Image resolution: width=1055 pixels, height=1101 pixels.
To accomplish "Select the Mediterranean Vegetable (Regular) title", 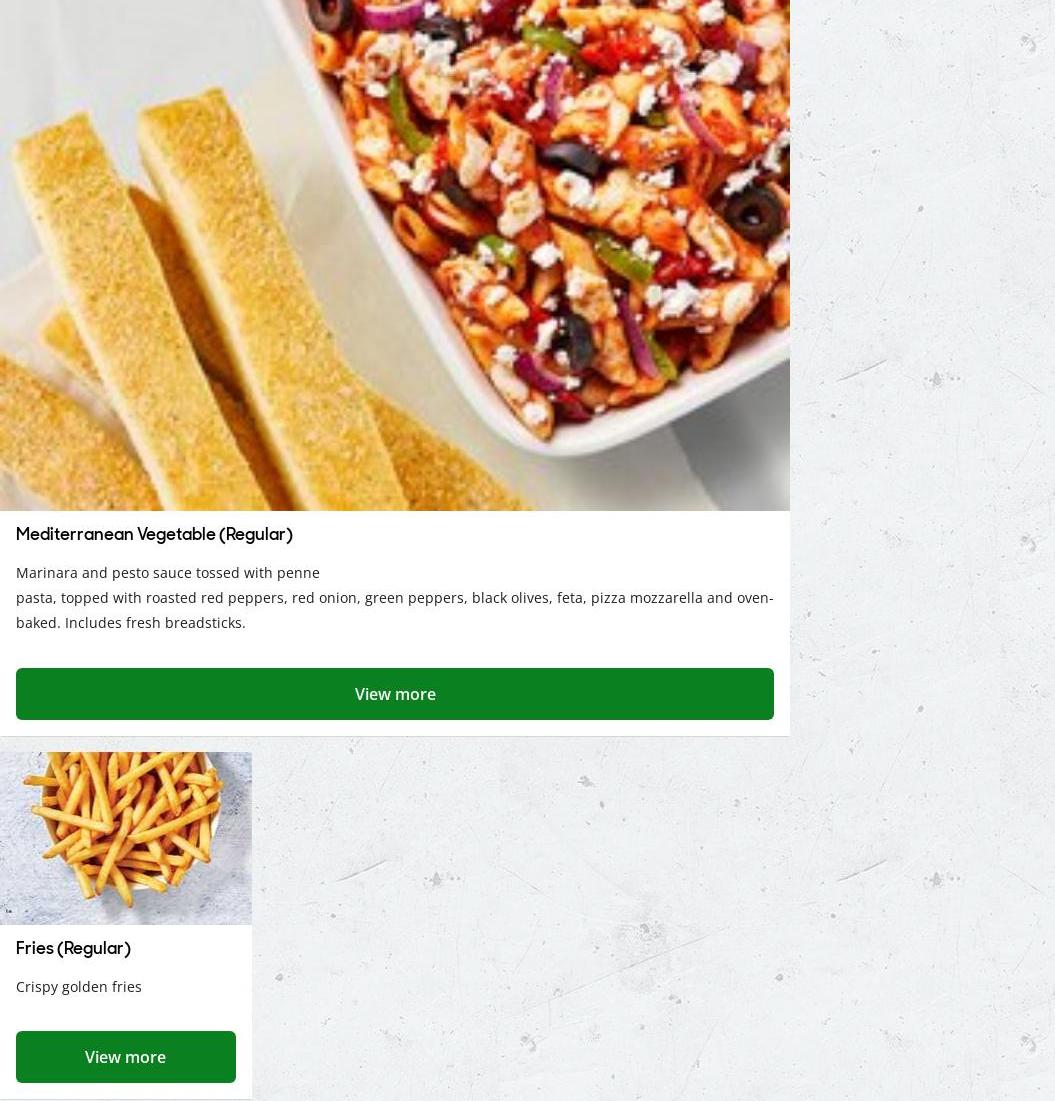I will [x=155, y=534].
